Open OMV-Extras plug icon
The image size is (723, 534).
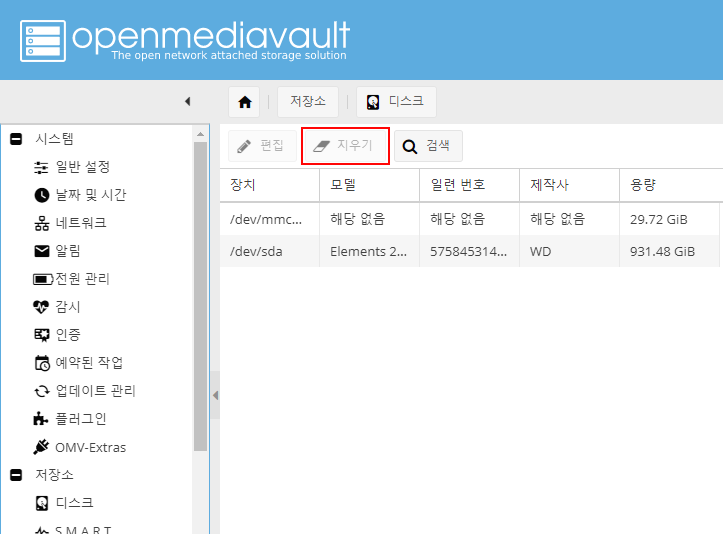(41, 447)
